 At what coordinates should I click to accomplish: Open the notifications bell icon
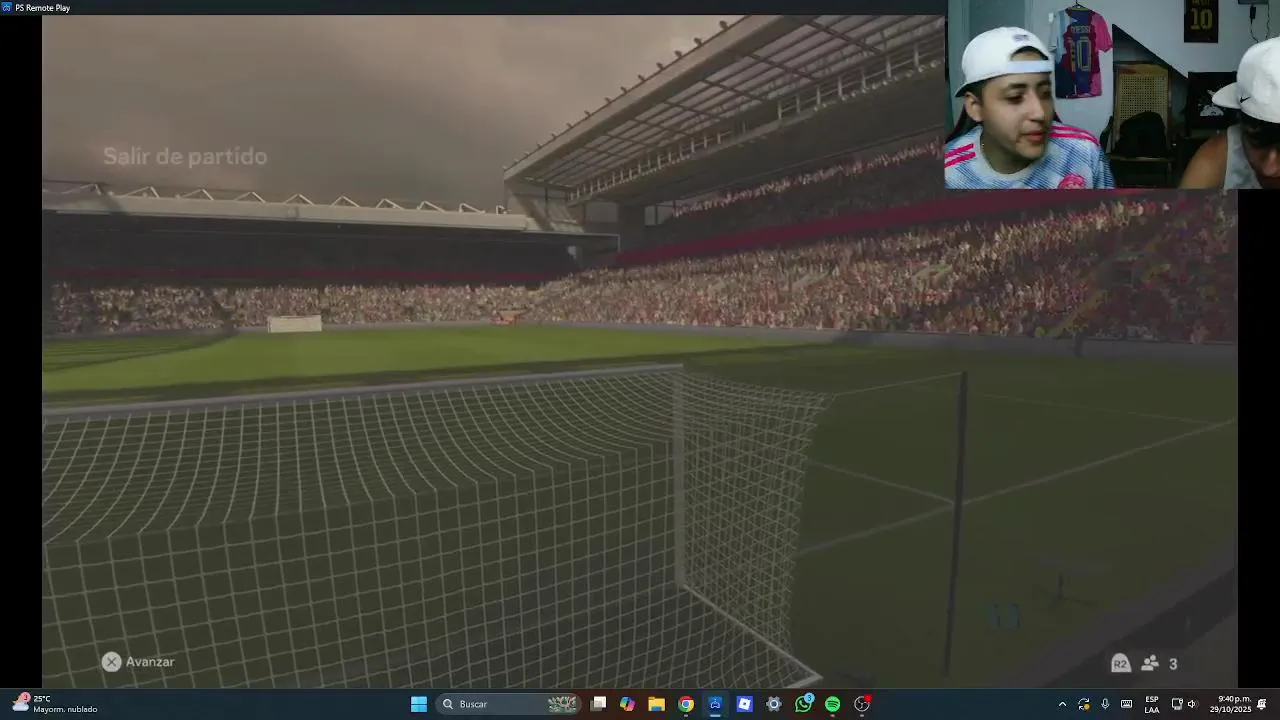click(1262, 704)
